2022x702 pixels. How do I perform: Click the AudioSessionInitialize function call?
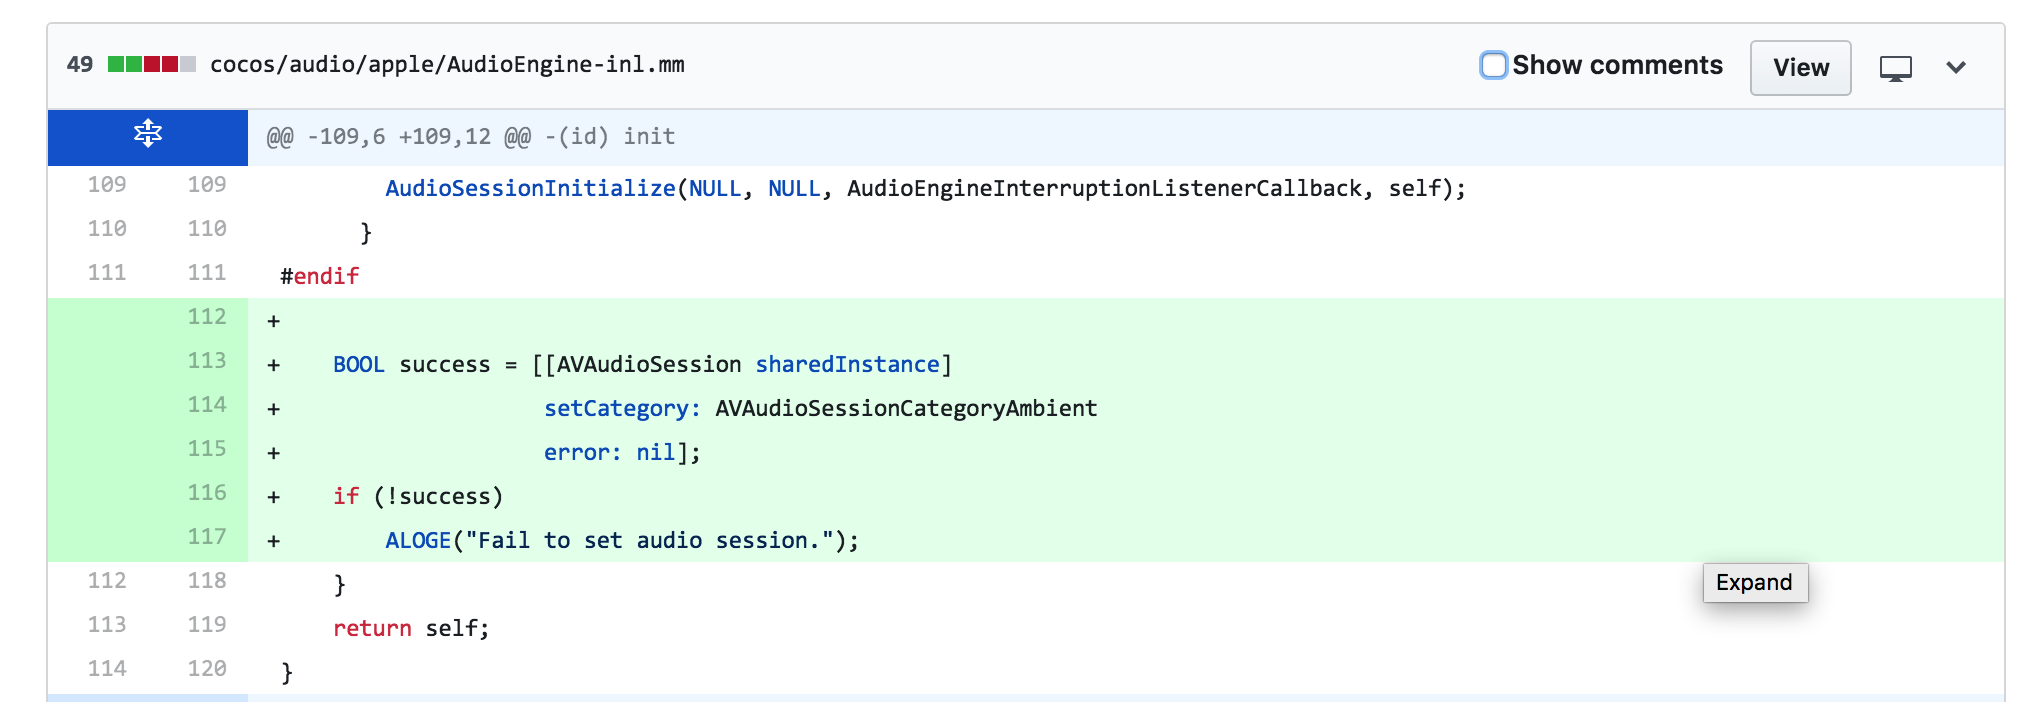tap(530, 189)
